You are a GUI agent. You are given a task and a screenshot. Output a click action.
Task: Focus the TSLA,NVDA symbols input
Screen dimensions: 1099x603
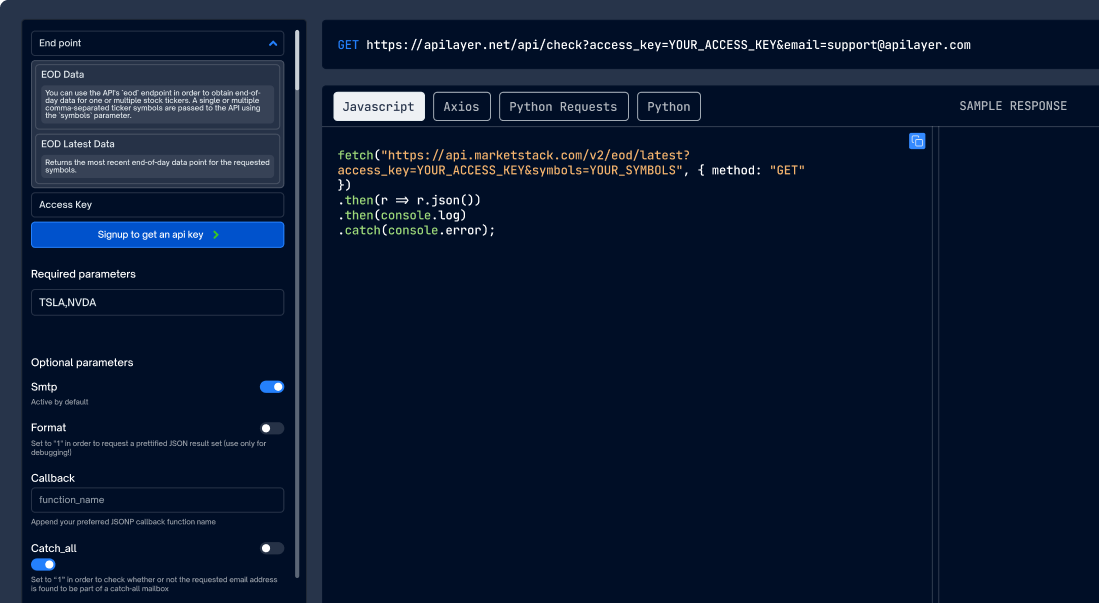tap(157, 302)
